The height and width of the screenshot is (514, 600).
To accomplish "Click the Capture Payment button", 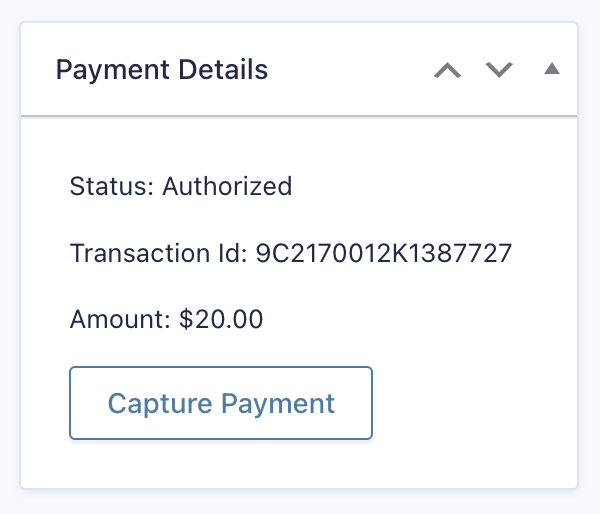I will pos(221,404).
